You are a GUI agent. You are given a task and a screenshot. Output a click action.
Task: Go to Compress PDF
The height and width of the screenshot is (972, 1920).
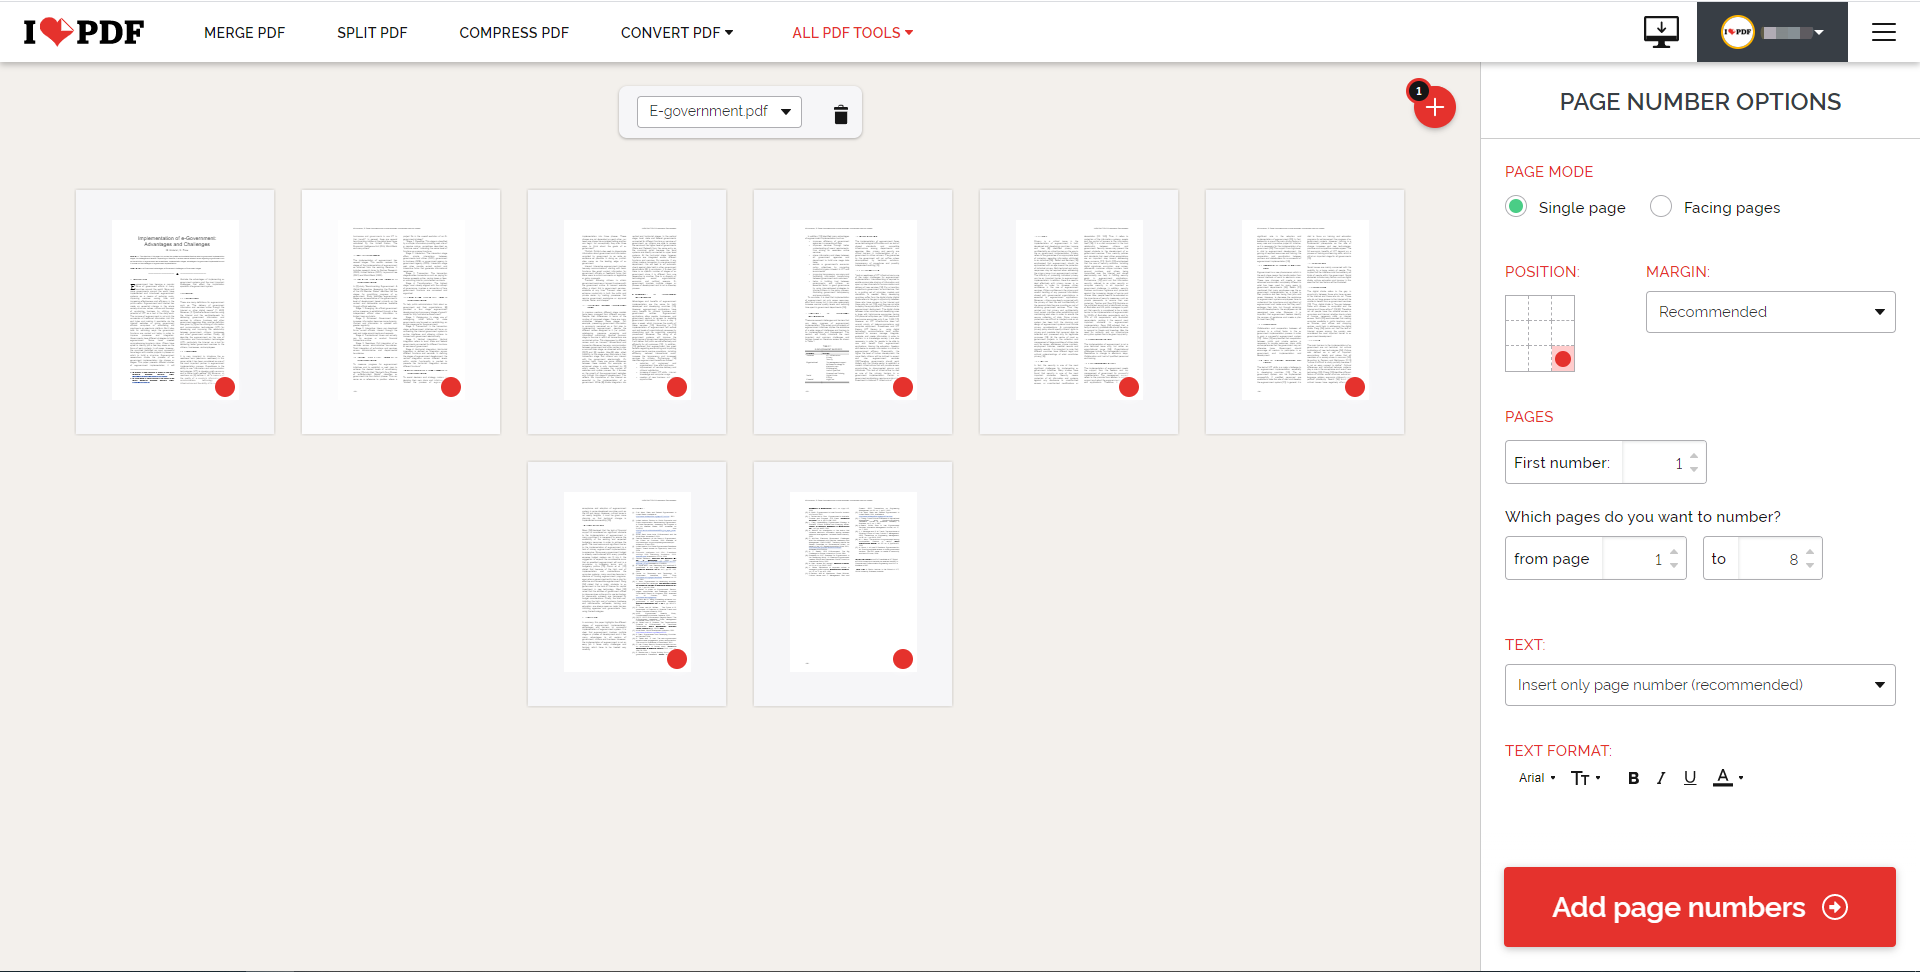tap(514, 33)
